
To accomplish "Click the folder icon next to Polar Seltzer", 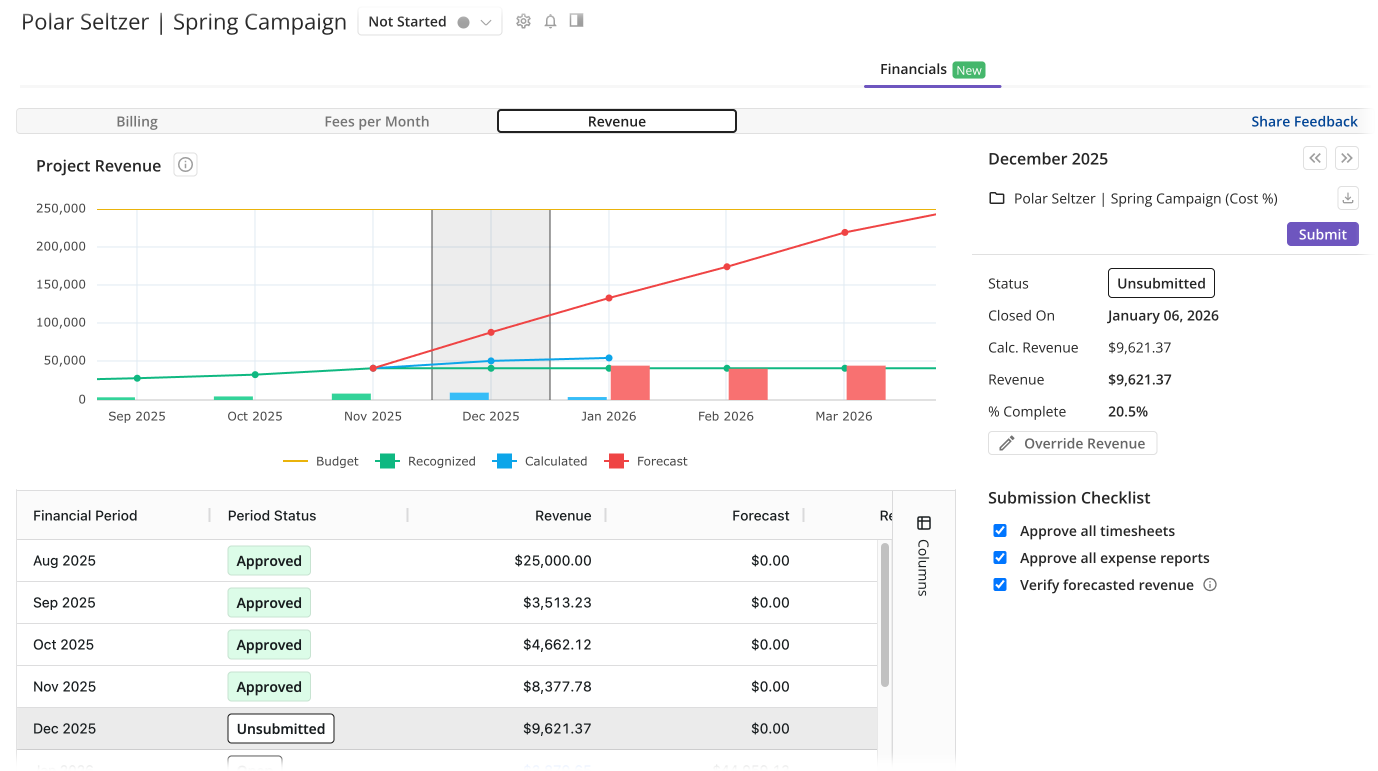I will (996, 198).
